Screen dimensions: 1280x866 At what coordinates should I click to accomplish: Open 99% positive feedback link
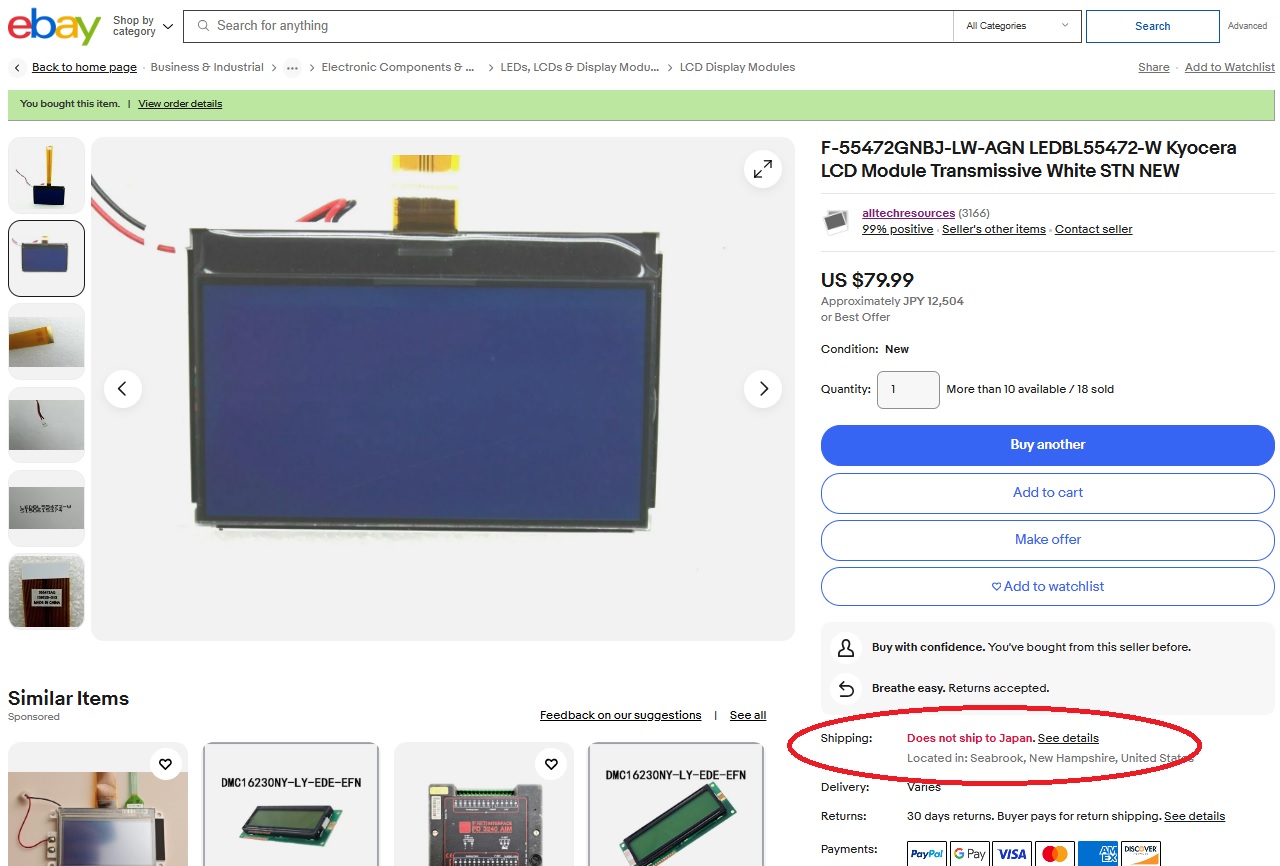coord(897,229)
